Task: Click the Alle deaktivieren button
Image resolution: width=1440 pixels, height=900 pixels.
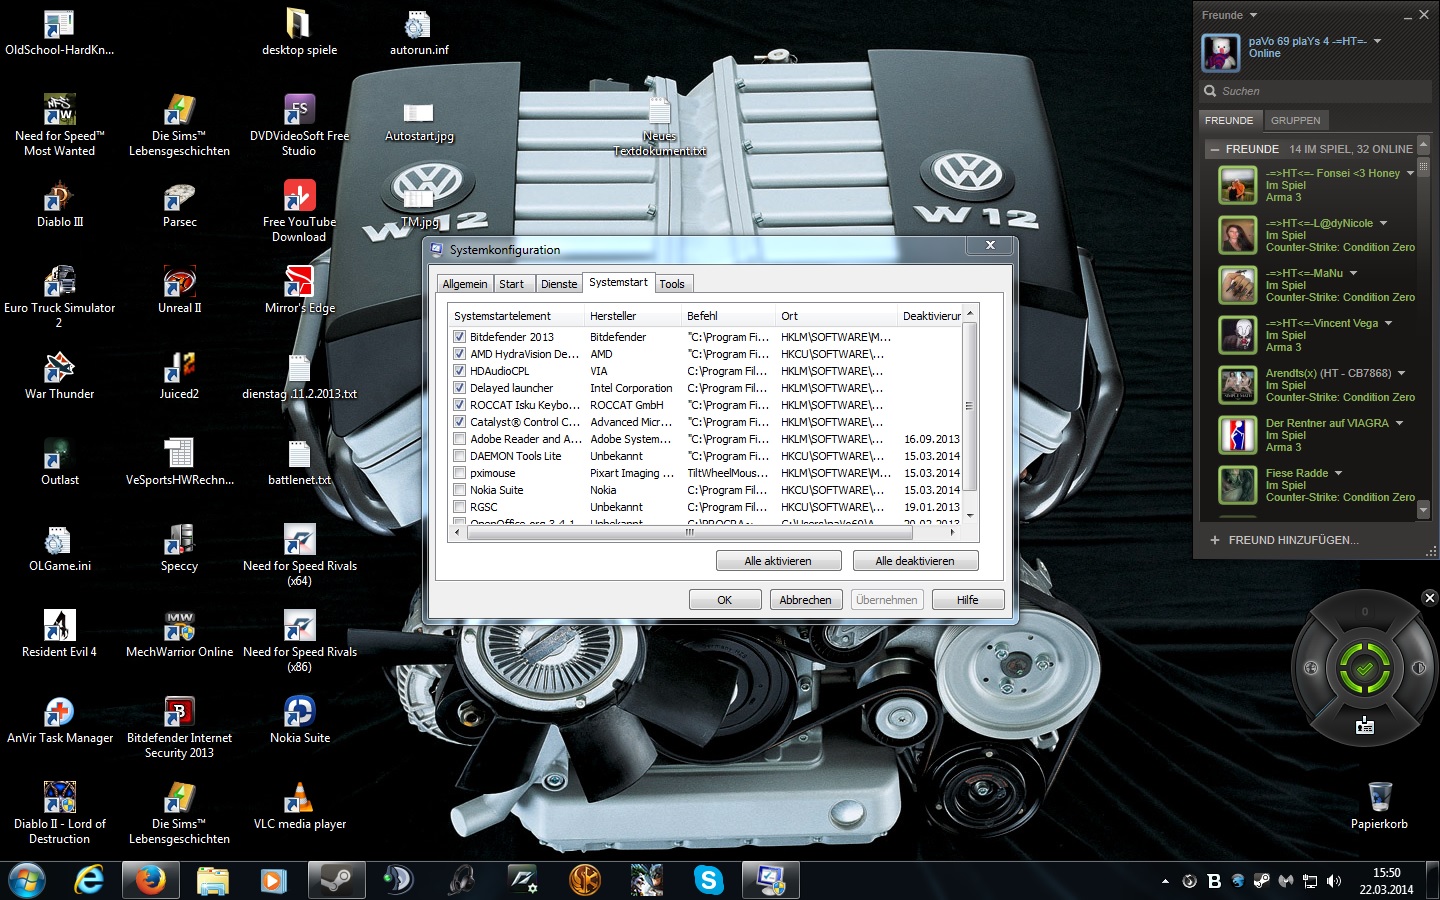Action: [x=915, y=561]
